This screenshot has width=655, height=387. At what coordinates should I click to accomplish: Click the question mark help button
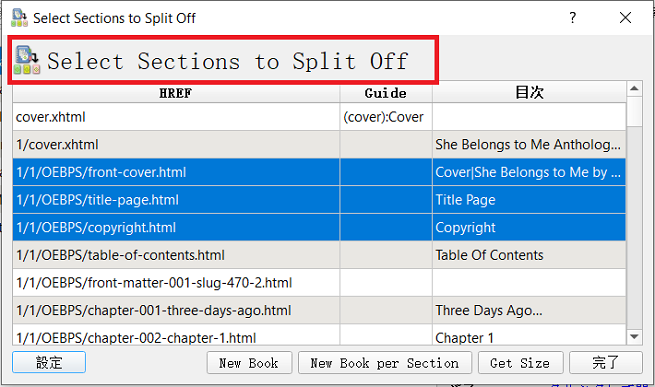click(573, 18)
